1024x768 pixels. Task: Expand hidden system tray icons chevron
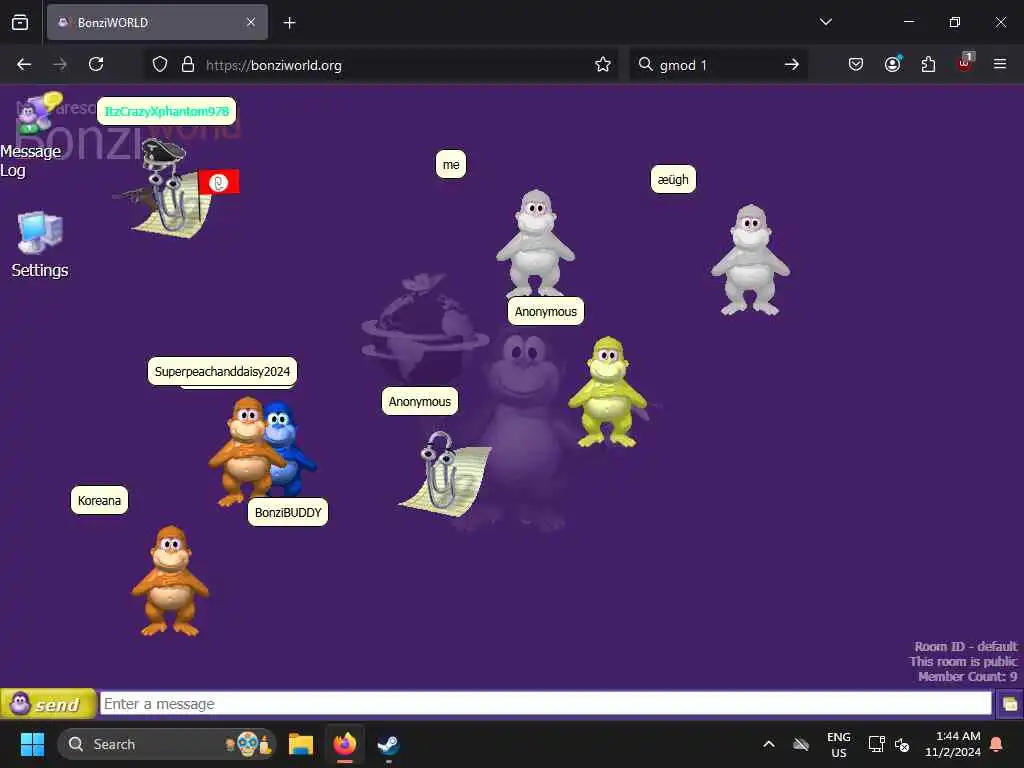click(x=769, y=744)
